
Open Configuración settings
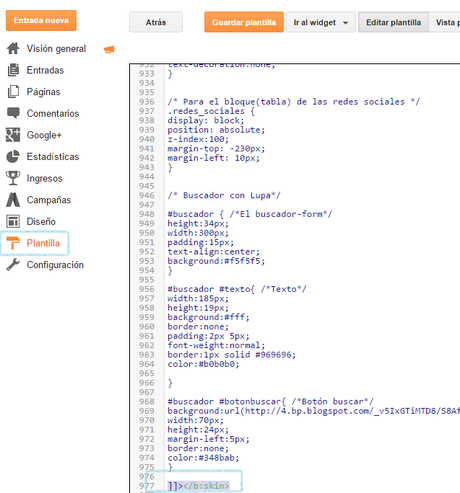pyautogui.click(x=55, y=265)
